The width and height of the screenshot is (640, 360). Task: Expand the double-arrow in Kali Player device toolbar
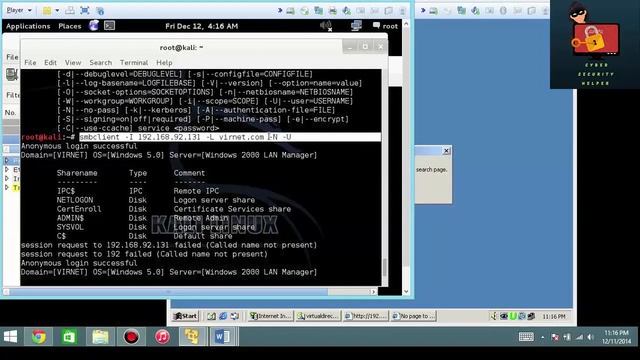coord(280,11)
